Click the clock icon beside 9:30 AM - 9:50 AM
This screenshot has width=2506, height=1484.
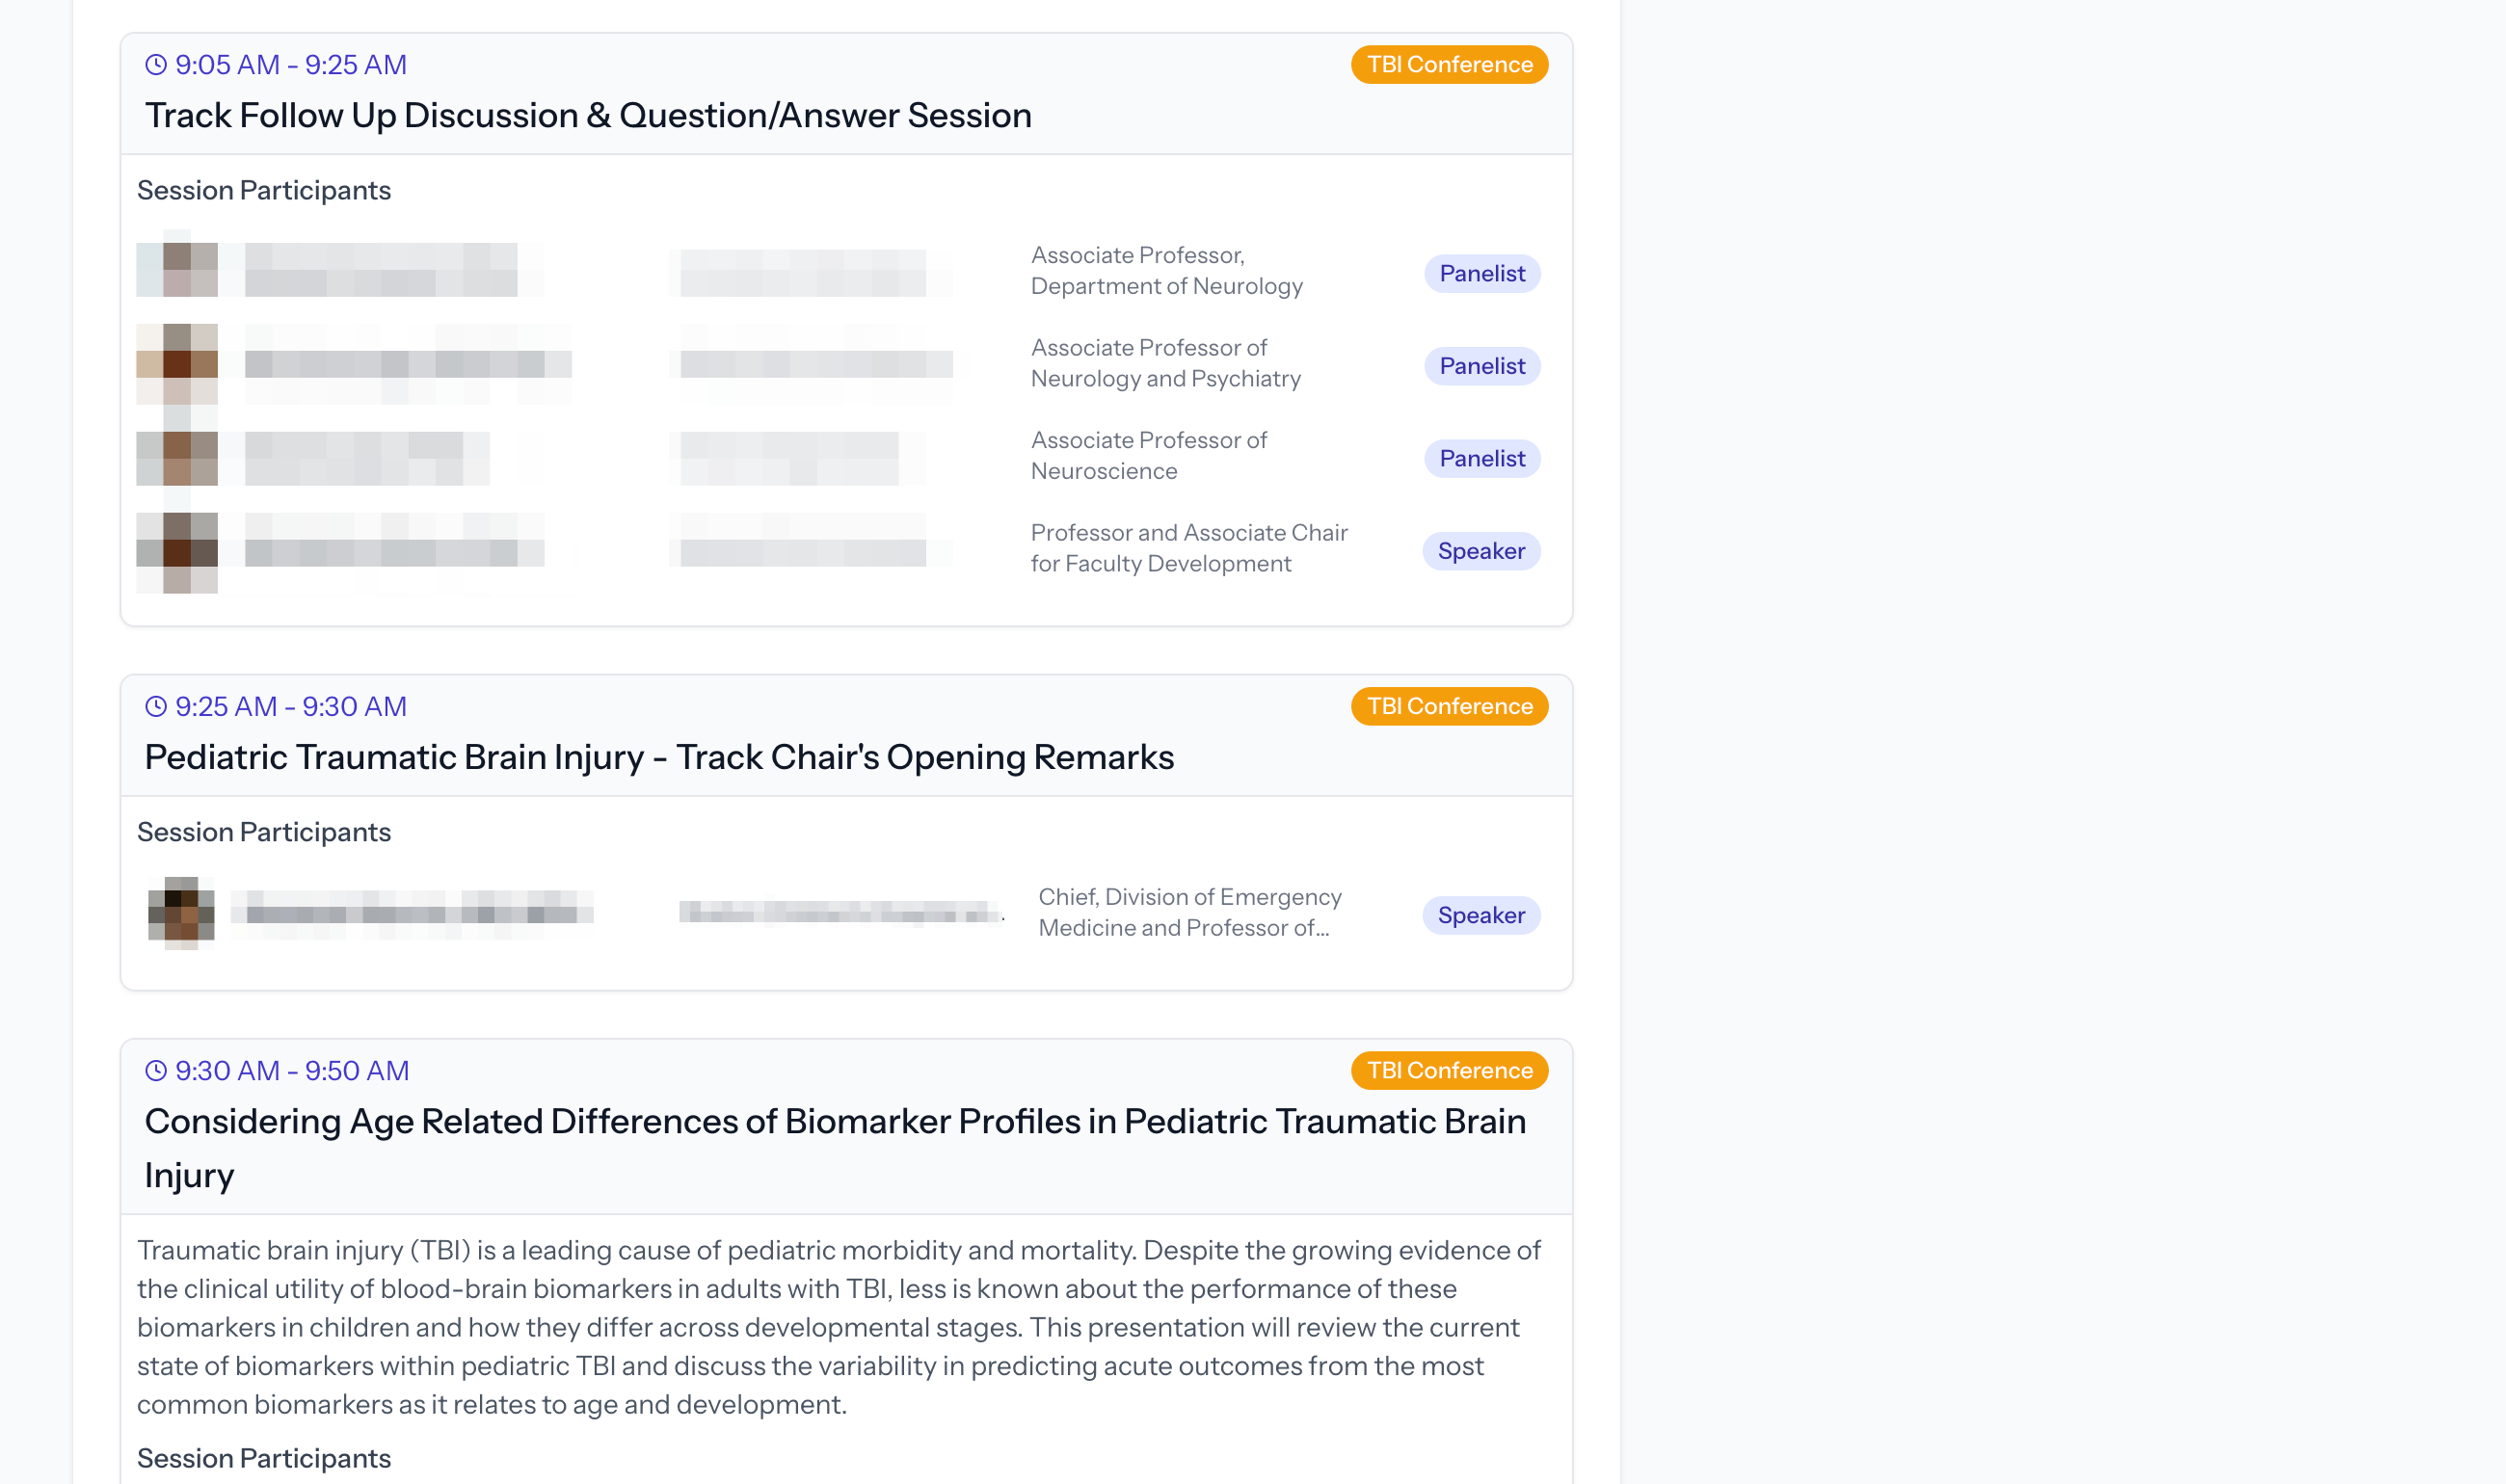[156, 1071]
